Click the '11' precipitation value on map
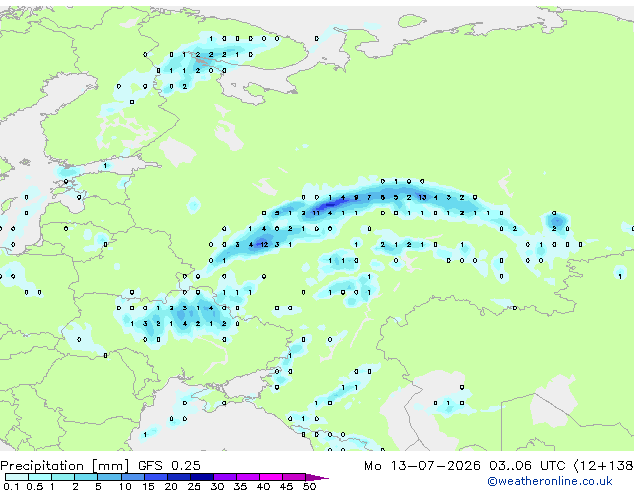Image resolution: width=634 pixels, height=490 pixels. [316, 213]
